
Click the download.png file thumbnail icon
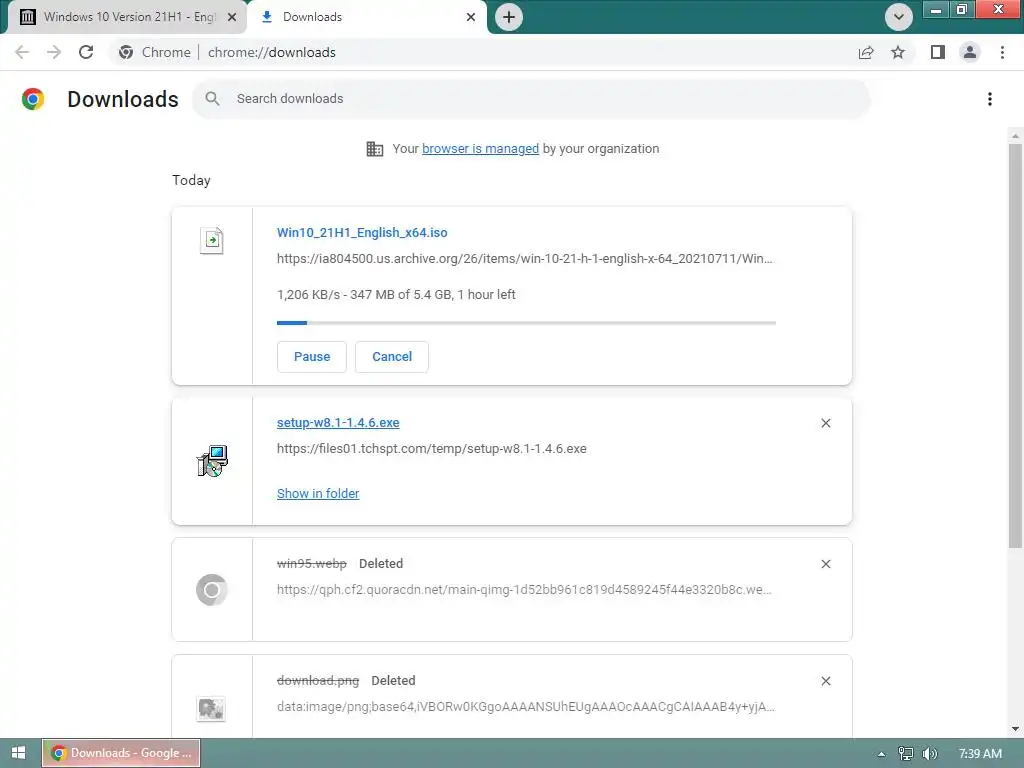pos(211,709)
